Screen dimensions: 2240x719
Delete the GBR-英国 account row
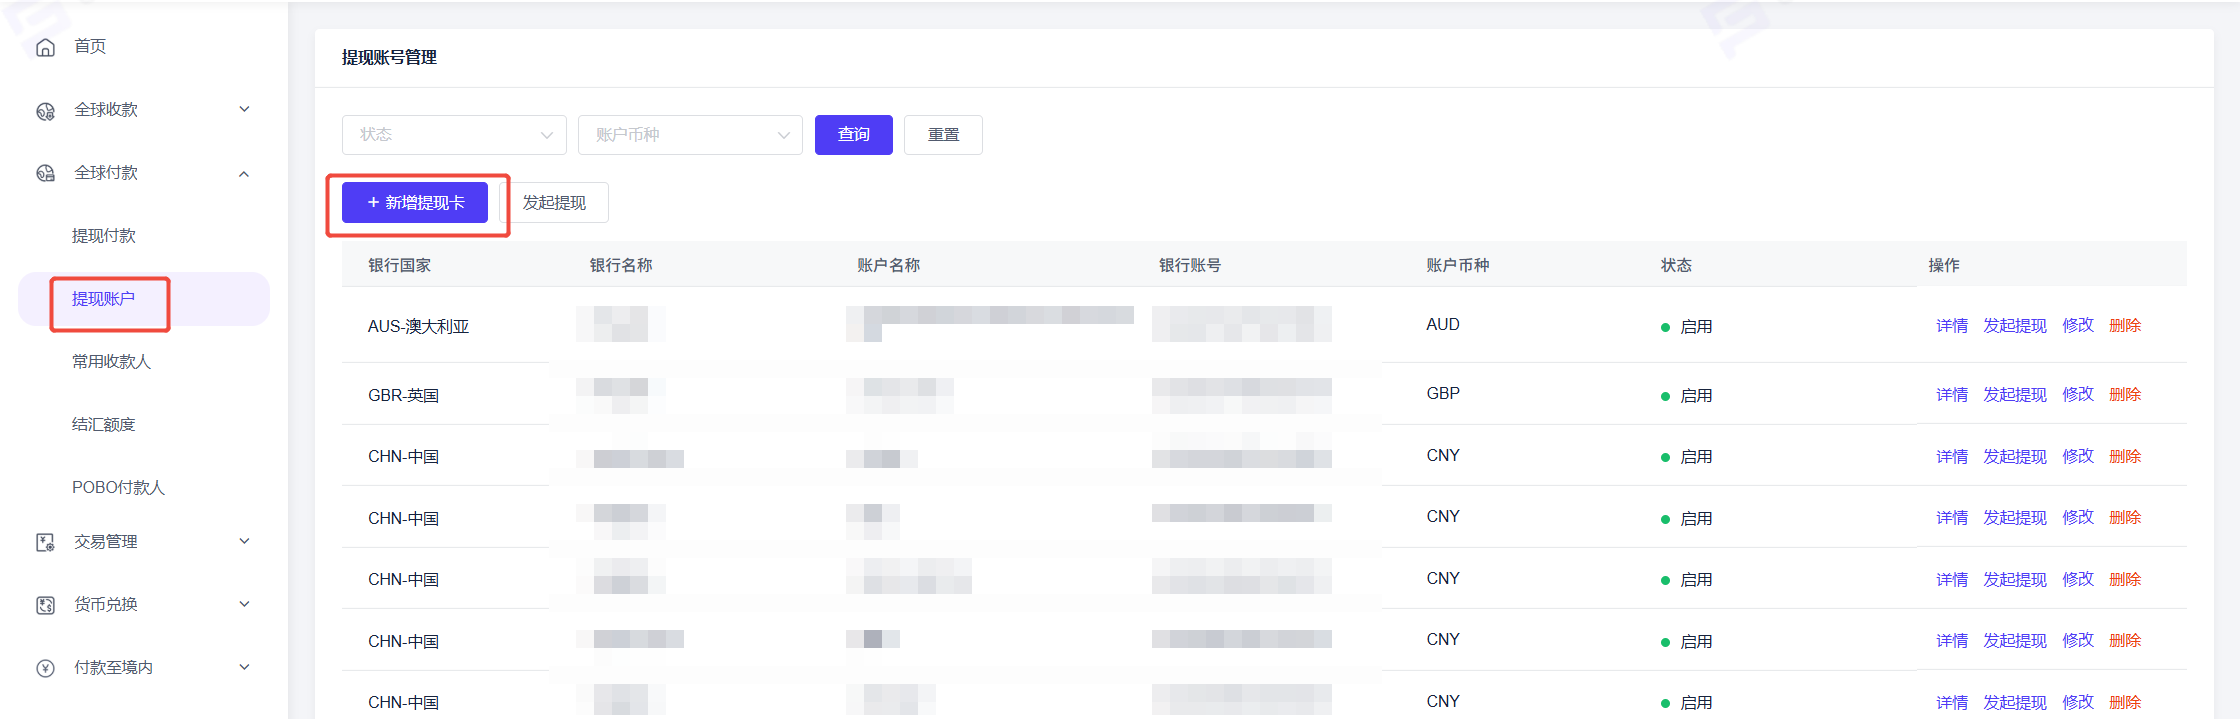(x=2125, y=395)
